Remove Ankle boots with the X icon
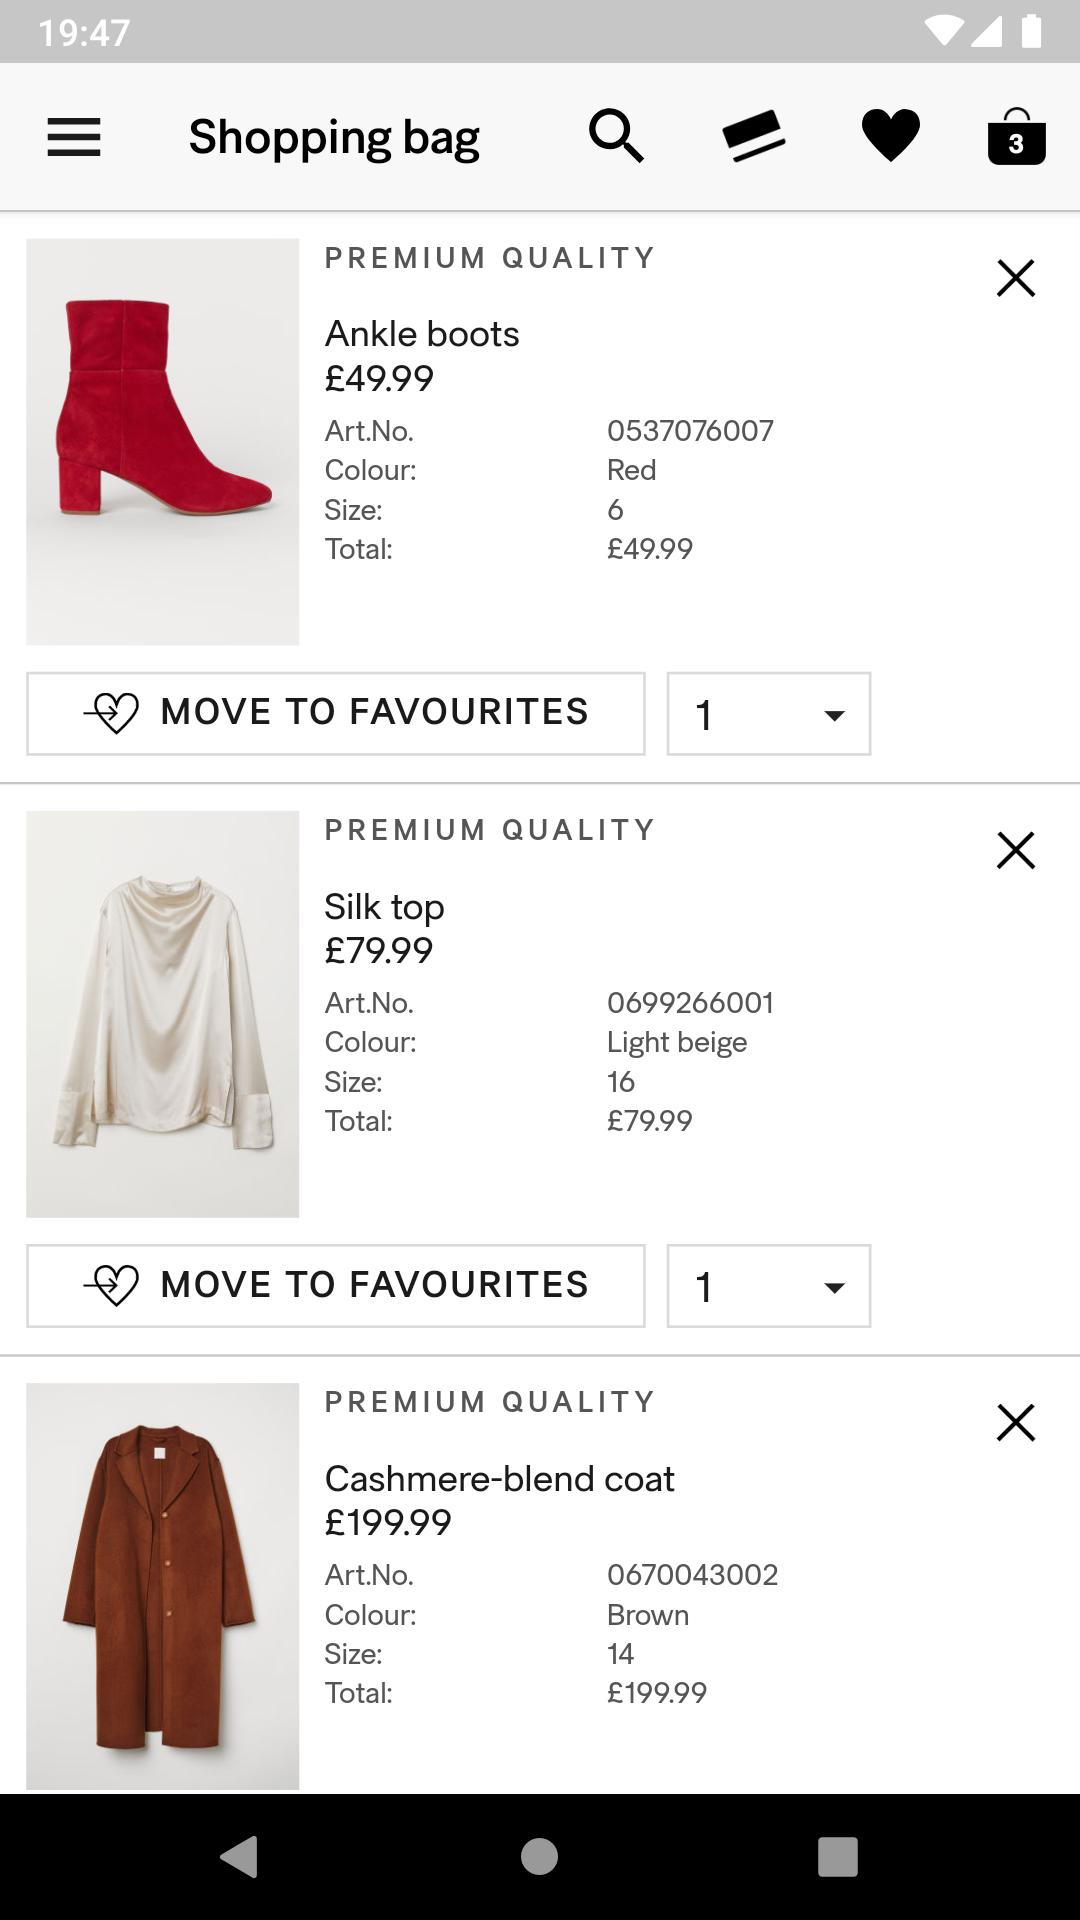This screenshot has width=1080, height=1920. click(x=1015, y=278)
